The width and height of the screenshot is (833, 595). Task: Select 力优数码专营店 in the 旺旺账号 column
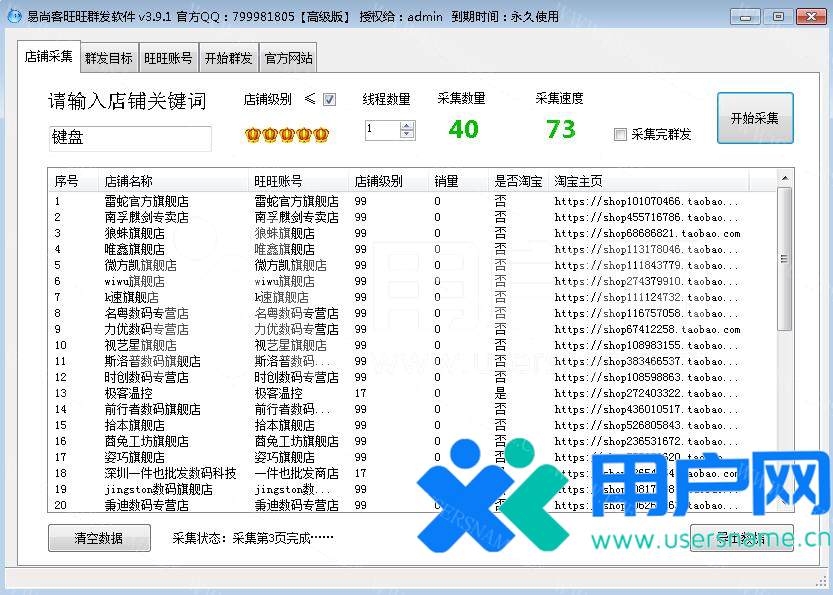296,329
